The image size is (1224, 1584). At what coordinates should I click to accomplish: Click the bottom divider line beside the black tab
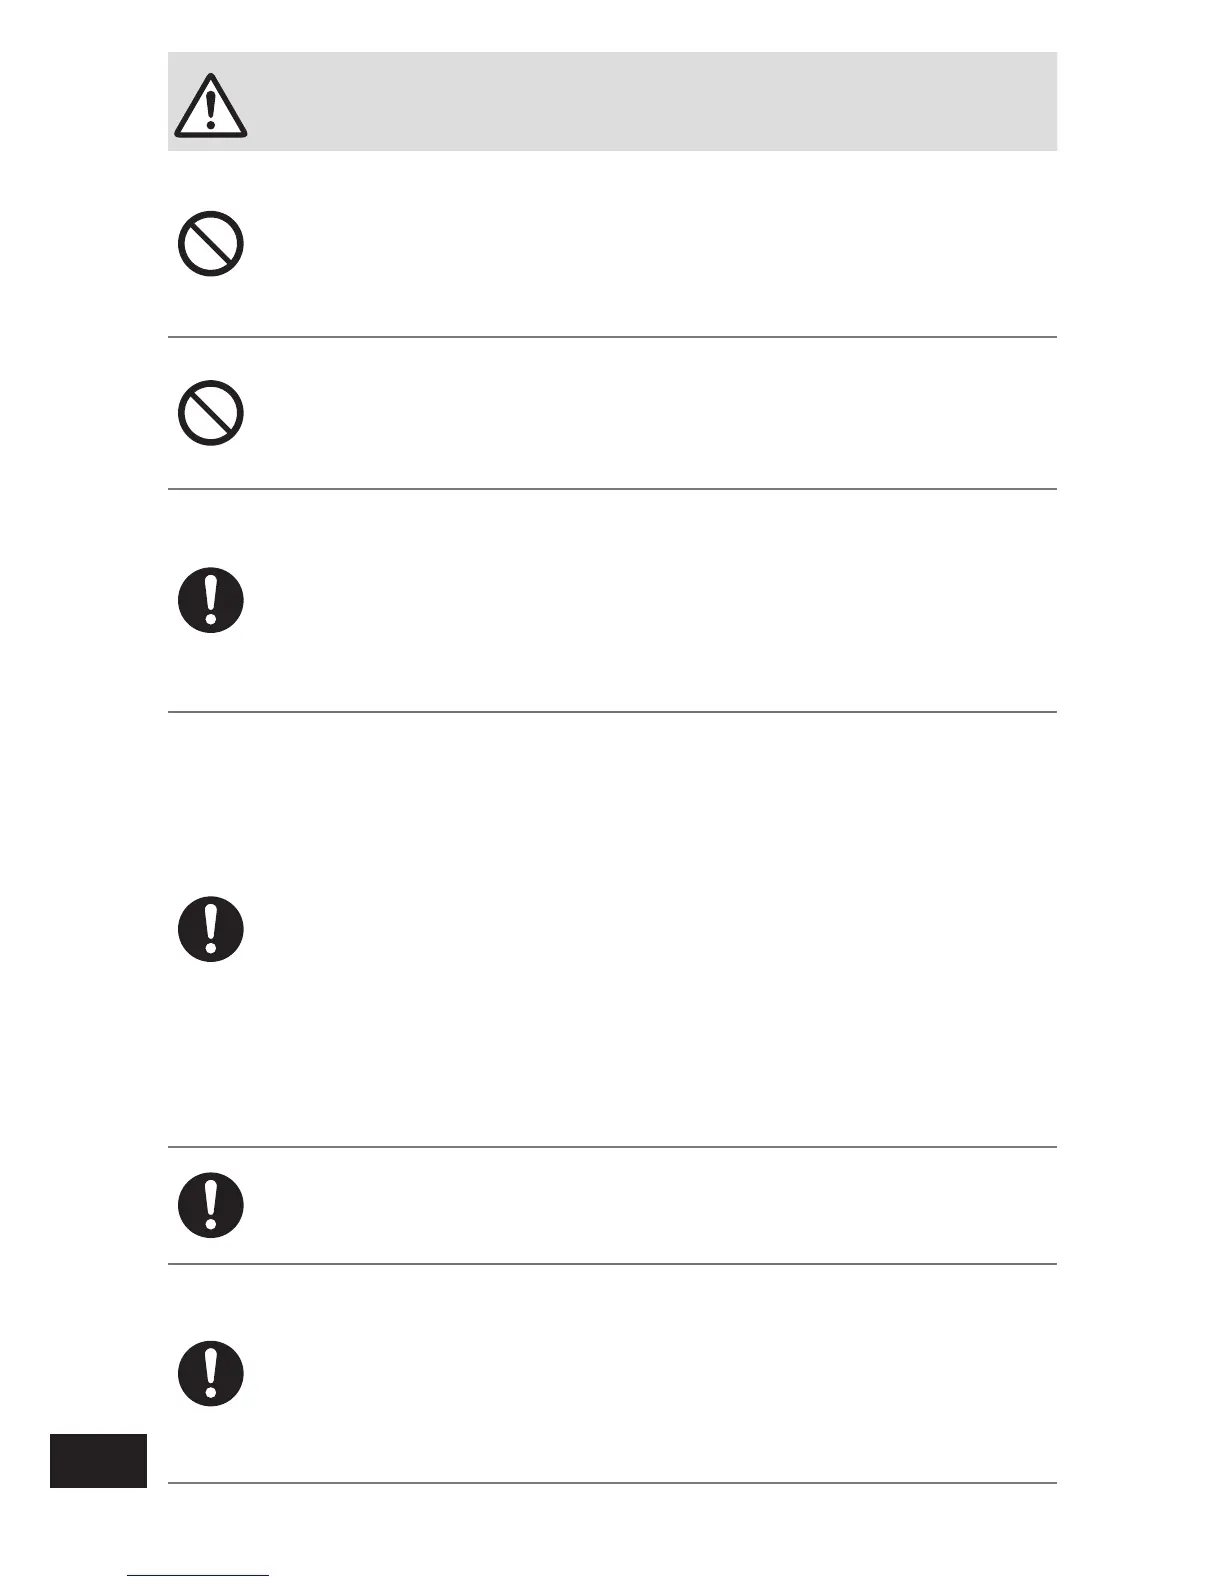(612, 1482)
